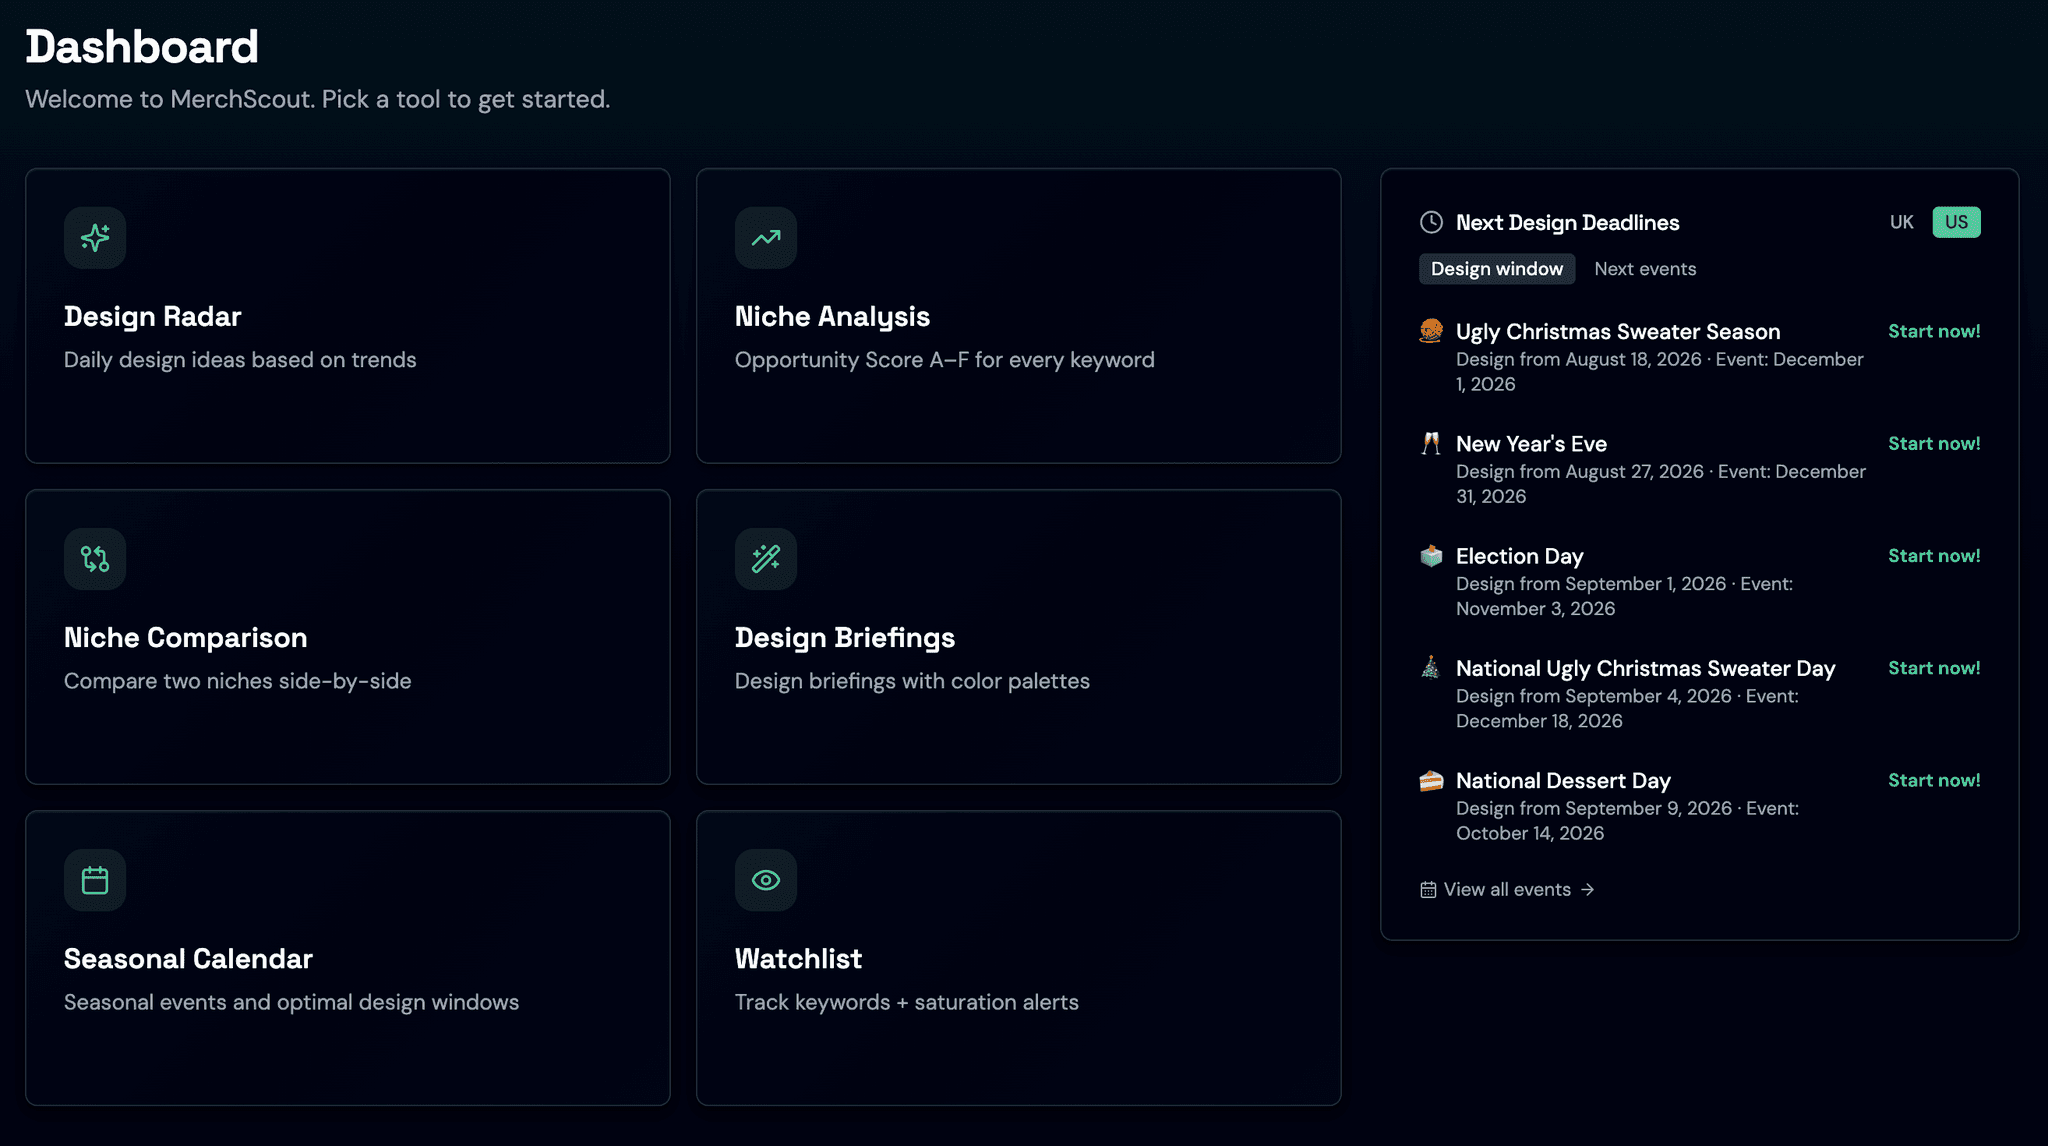Click the 'Design from September 9, 2026' date line

(x=1627, y=820)
